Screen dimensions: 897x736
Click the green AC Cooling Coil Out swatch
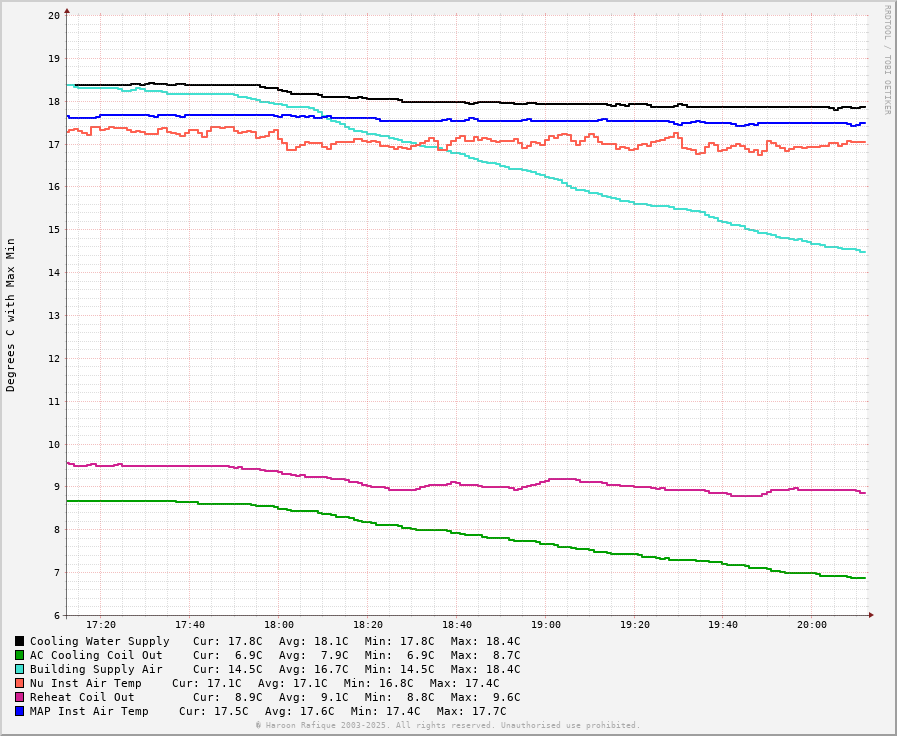19,655
